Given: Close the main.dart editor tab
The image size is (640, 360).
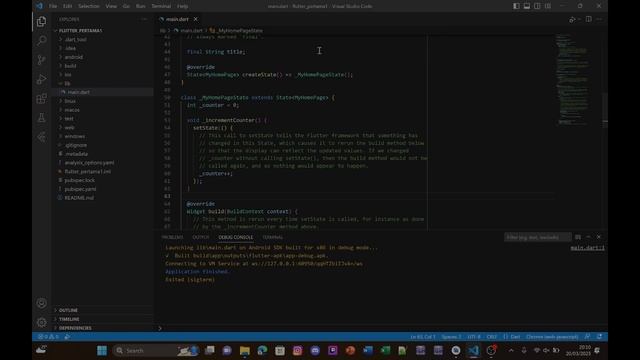Looking at the screenshot, I should pyautogui.click(x=196, y=19).
